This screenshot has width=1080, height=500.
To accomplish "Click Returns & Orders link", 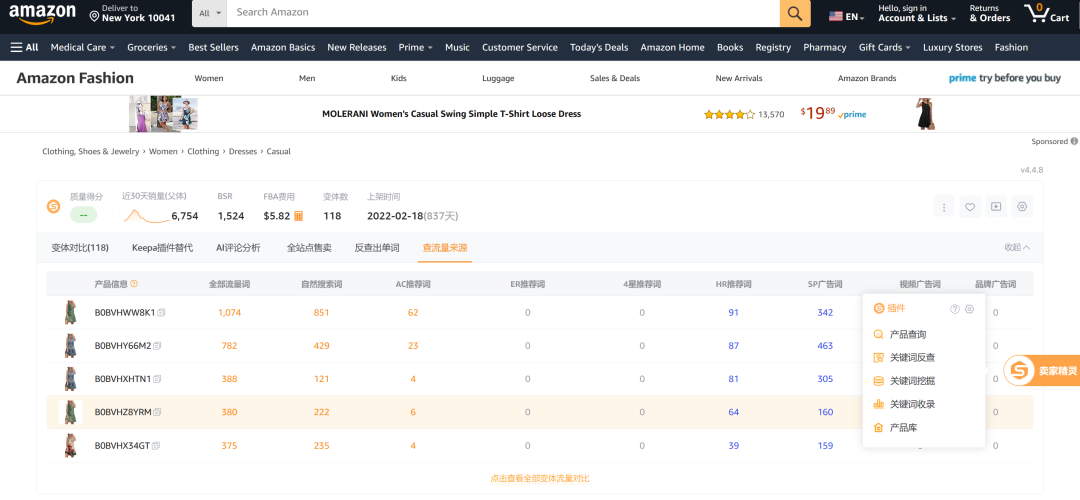I will click(x=990, y=13).
